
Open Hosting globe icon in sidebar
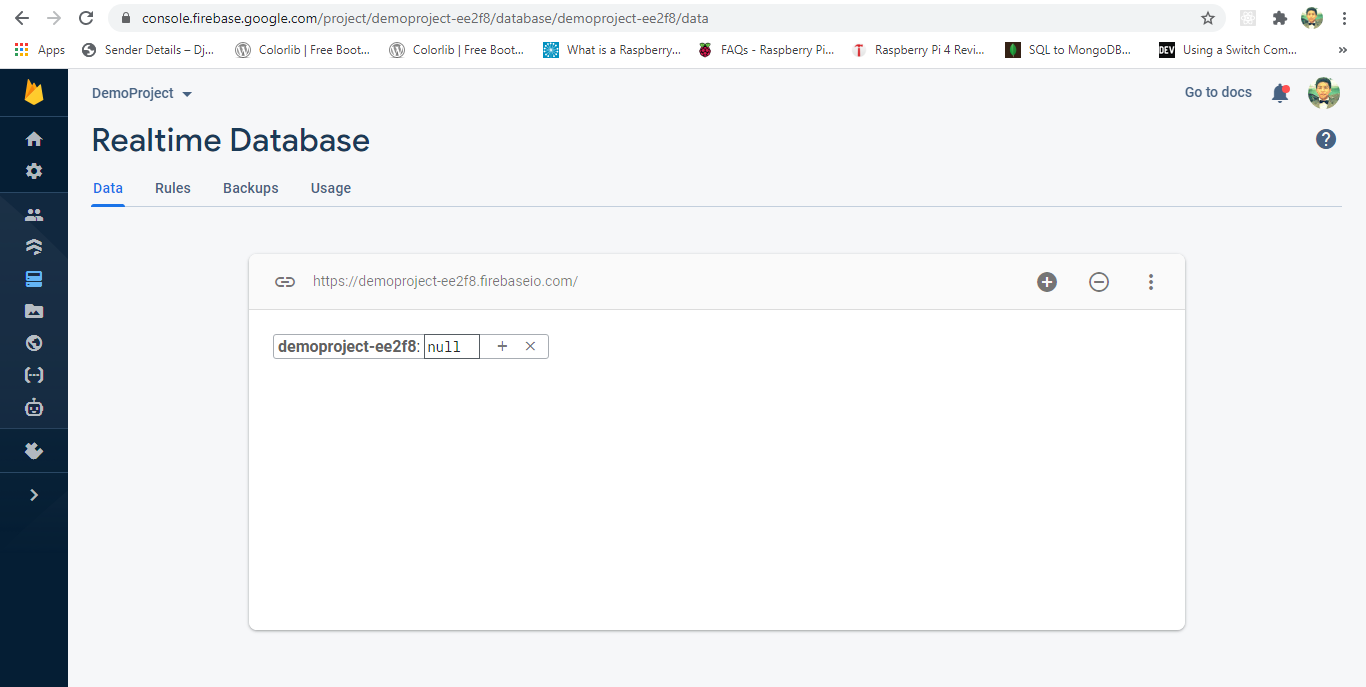[x=34, y=343]
